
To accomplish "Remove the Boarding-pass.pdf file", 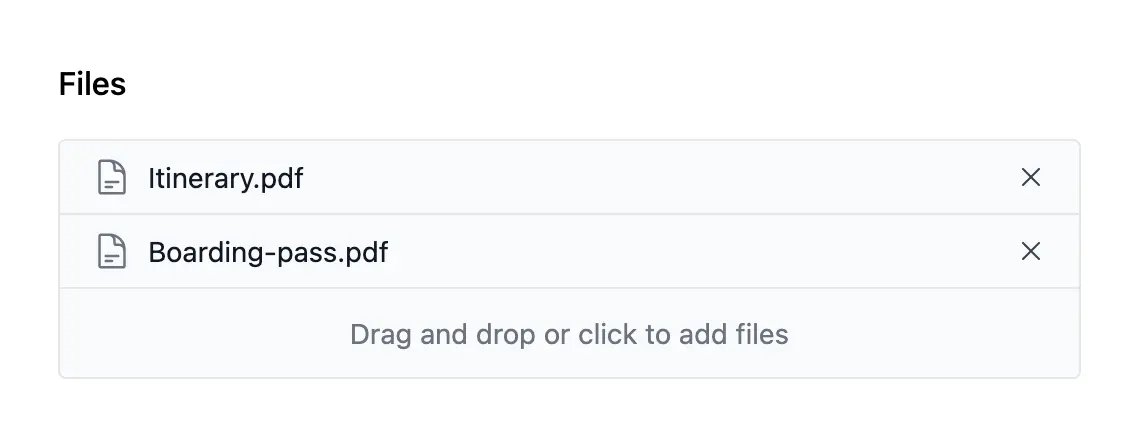I will (x=1030, y=252).
